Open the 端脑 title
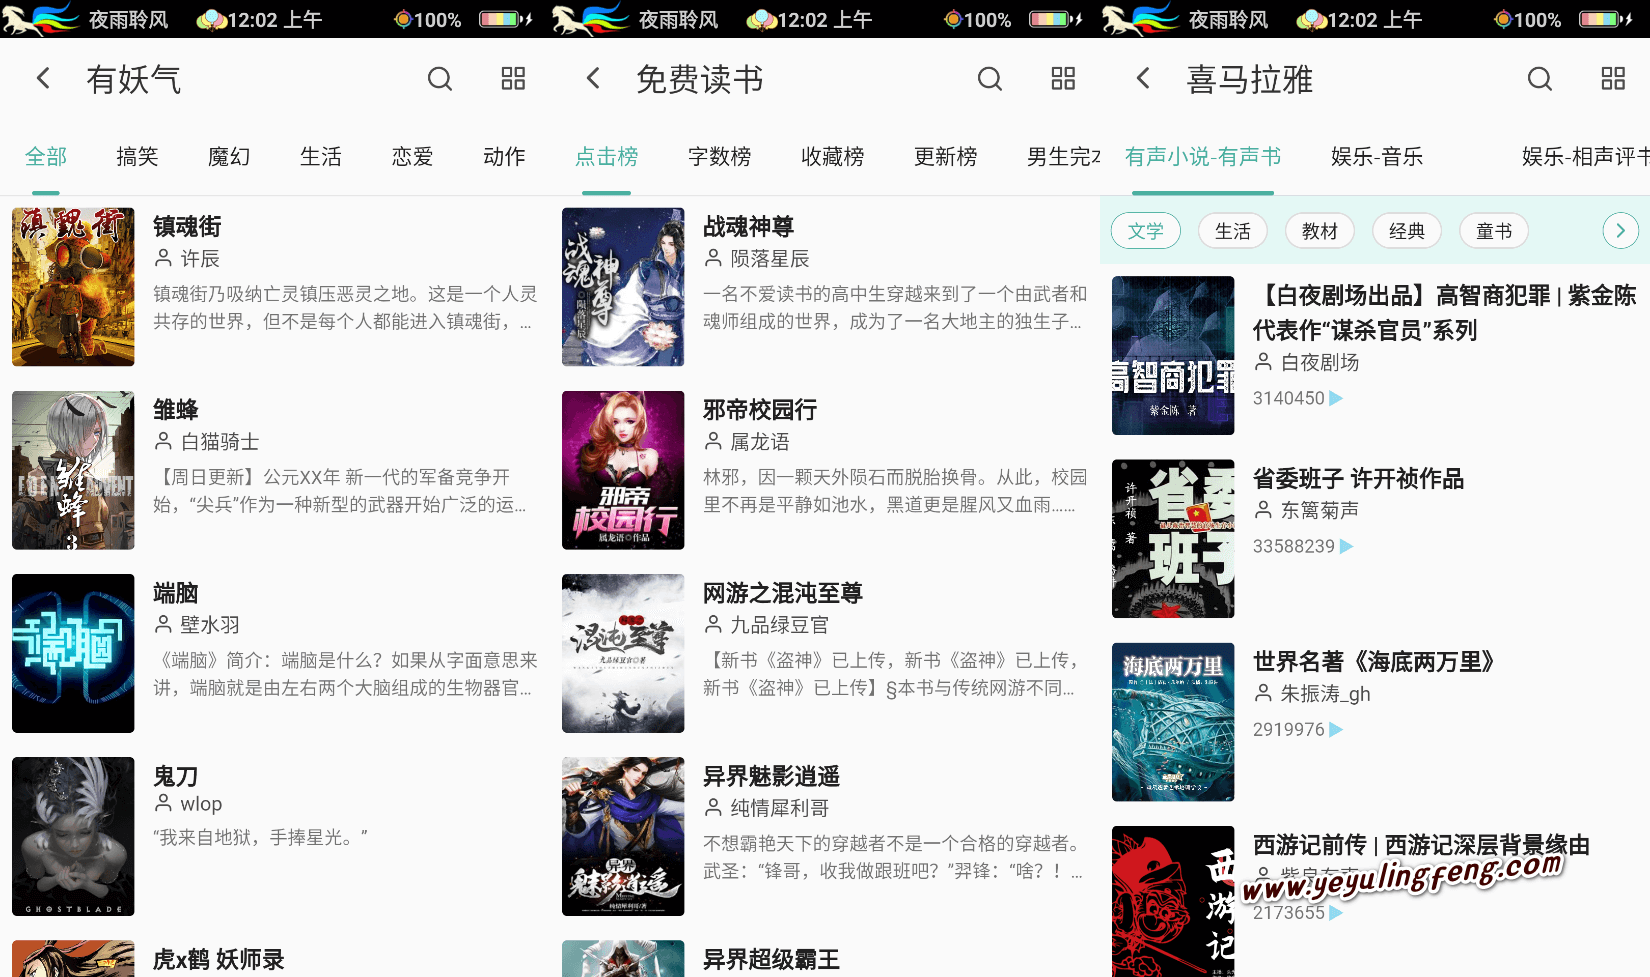 click(x=176, y=593)
